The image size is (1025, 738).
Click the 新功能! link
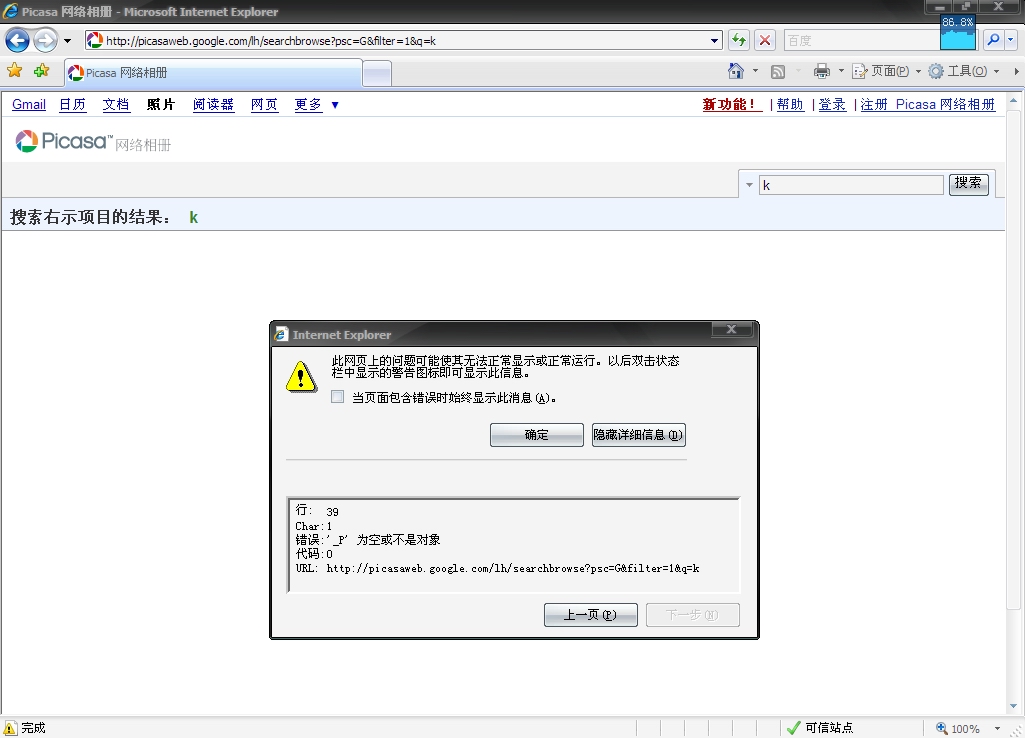[x=732, y=105]
